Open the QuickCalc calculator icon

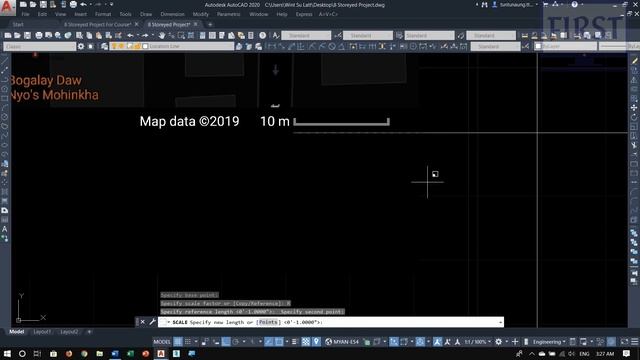point(251,36)
